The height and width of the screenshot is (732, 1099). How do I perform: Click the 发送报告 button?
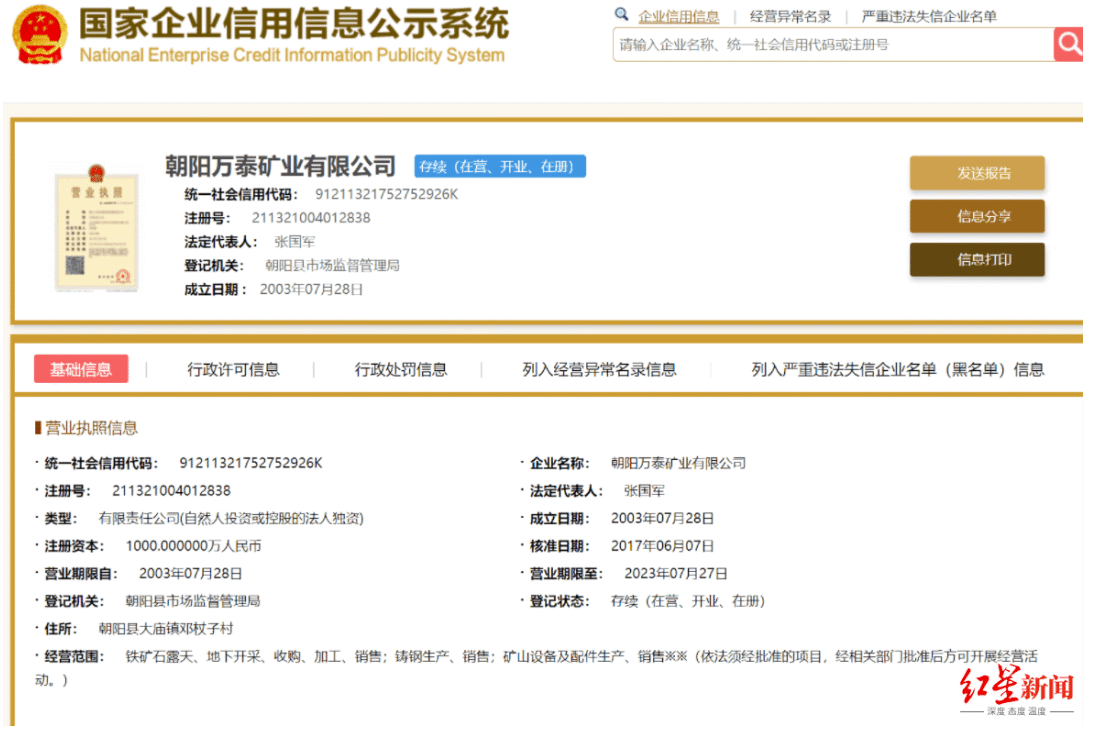pos(976,172)
